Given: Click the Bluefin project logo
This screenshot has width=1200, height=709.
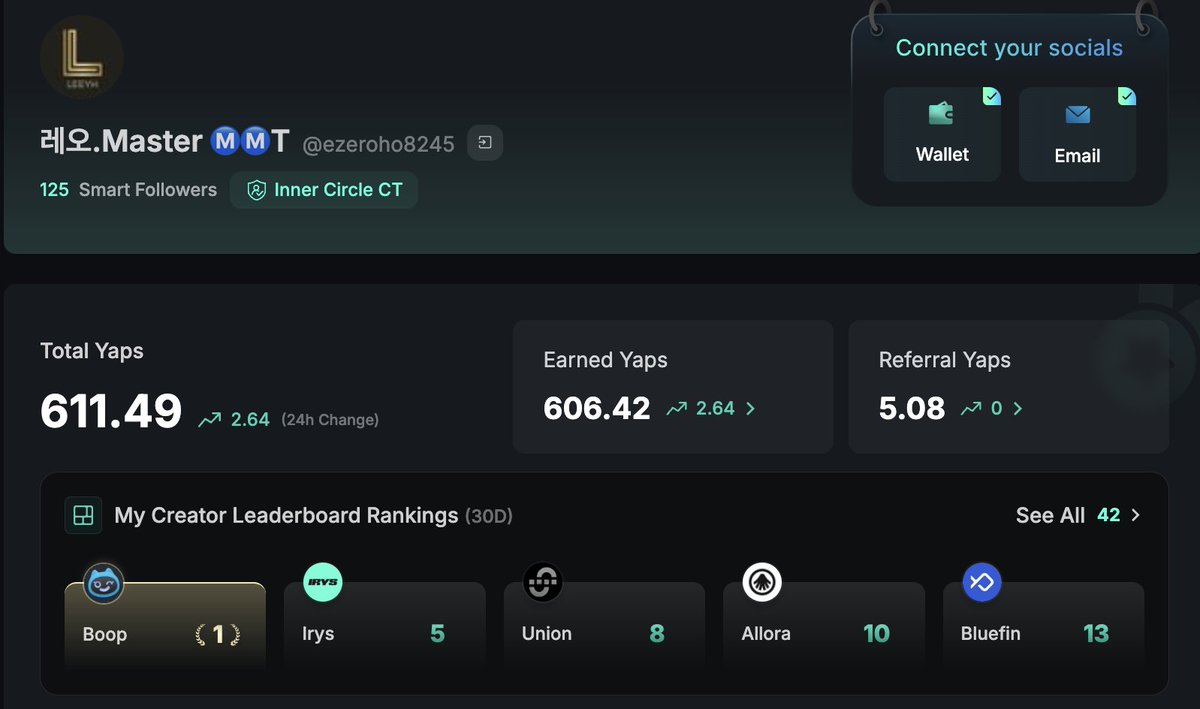Looking at the screenshot, I should tap(982, 582).
